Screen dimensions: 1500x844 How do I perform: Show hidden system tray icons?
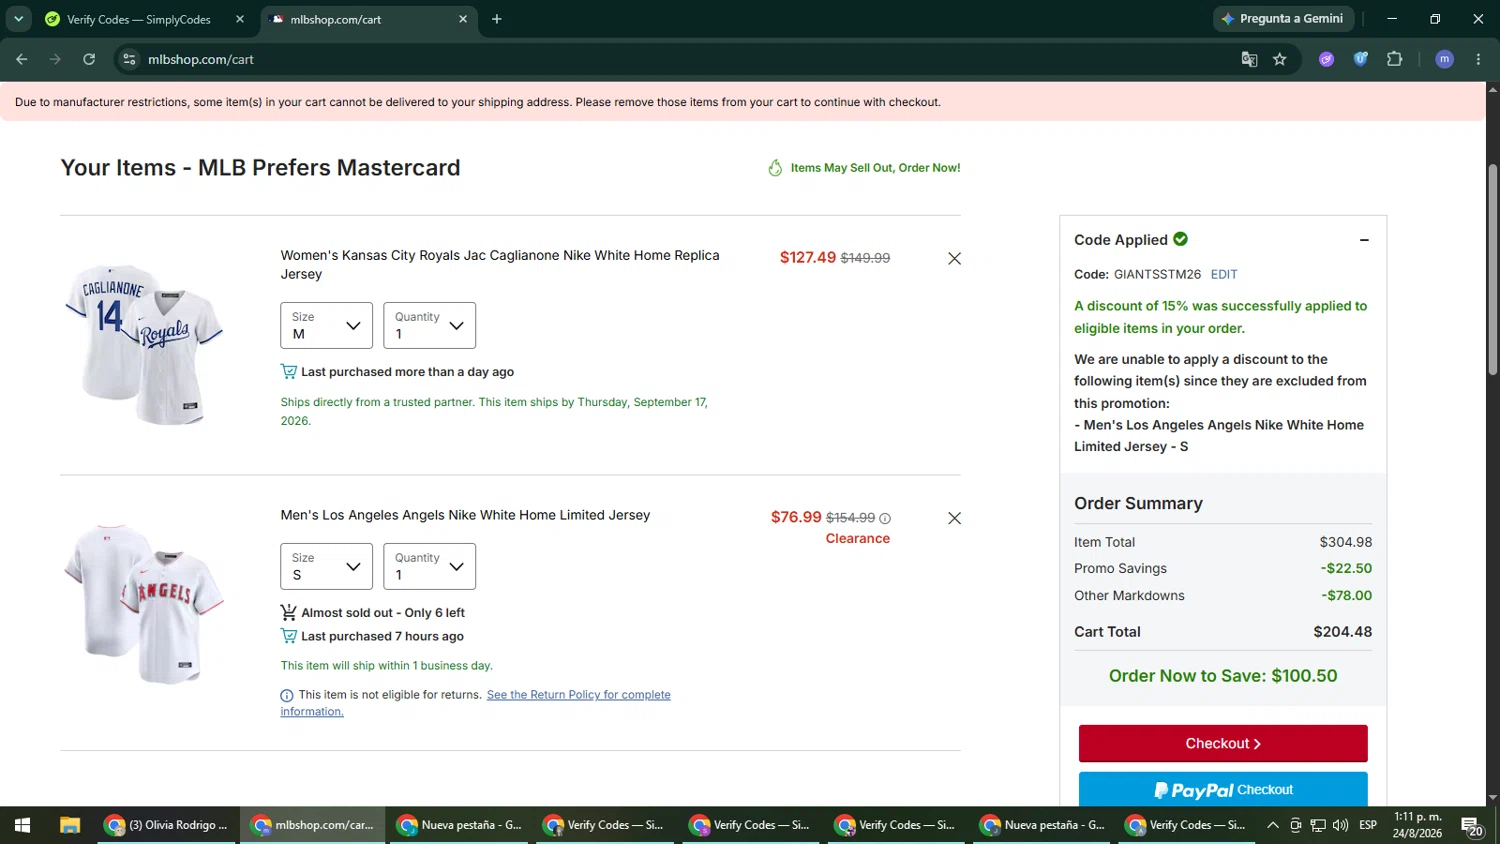click(x=1272, y=825)
